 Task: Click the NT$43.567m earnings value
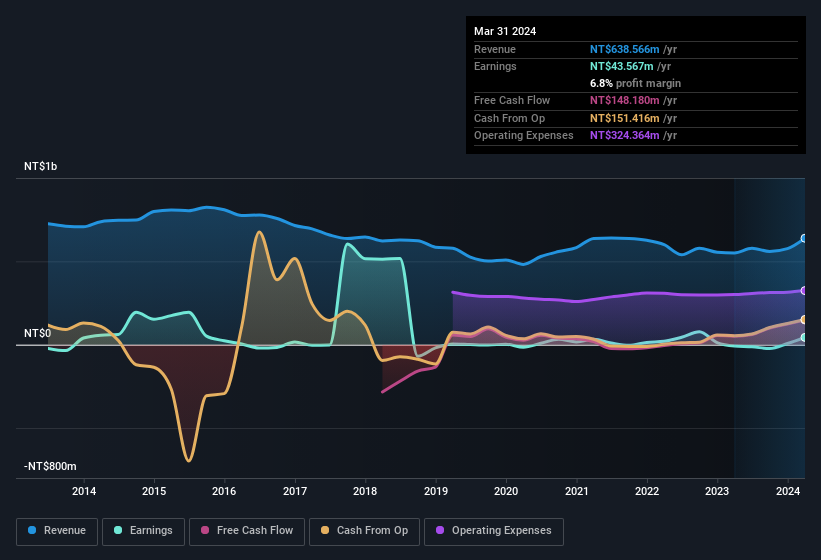coord(622,66)
